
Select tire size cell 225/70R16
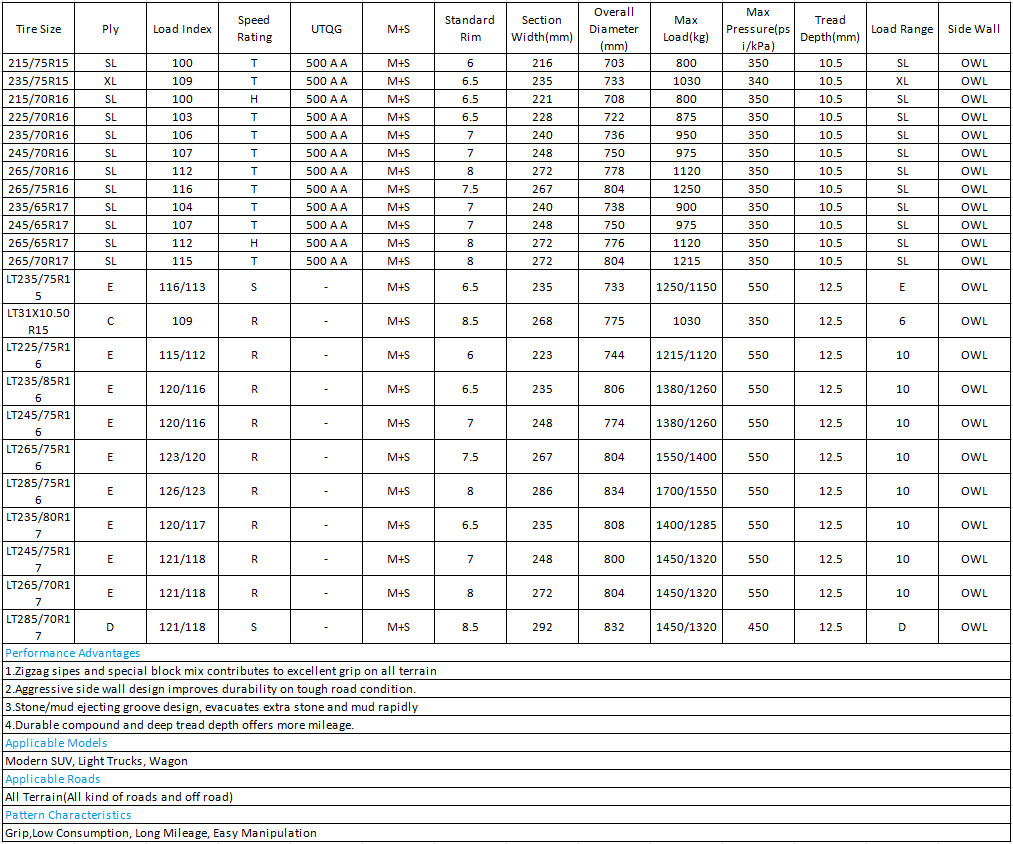[x=38, y=117]
